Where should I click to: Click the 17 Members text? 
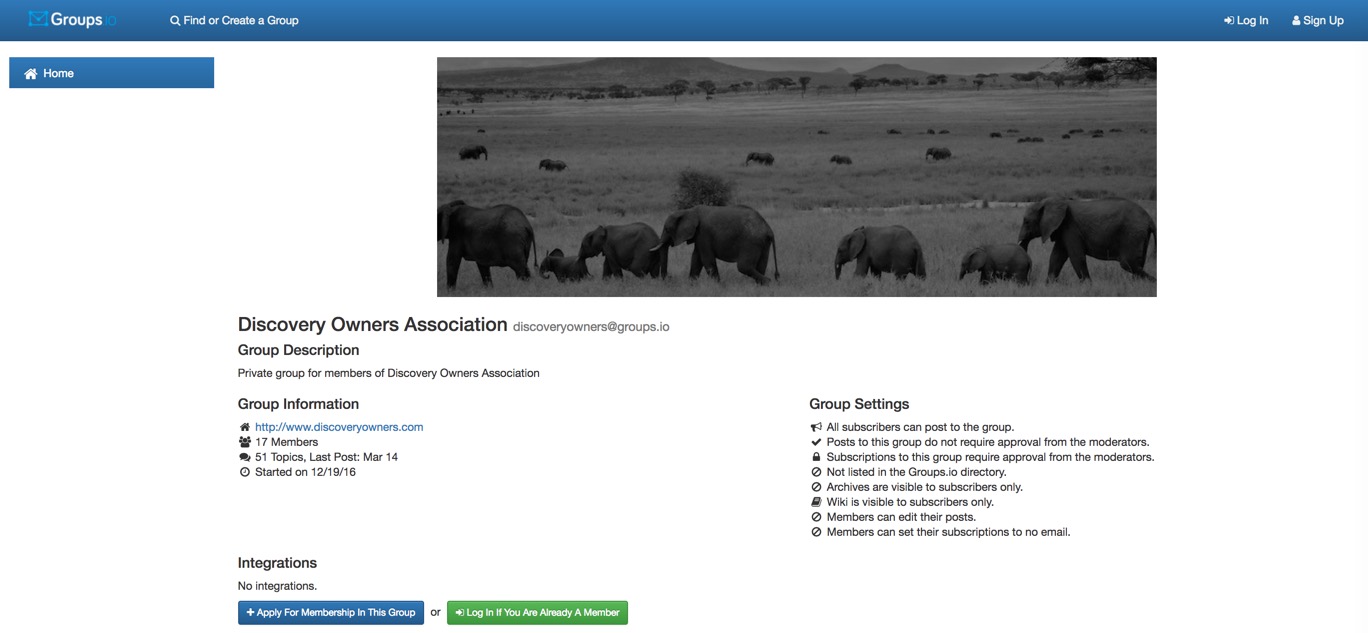(287, 442)
